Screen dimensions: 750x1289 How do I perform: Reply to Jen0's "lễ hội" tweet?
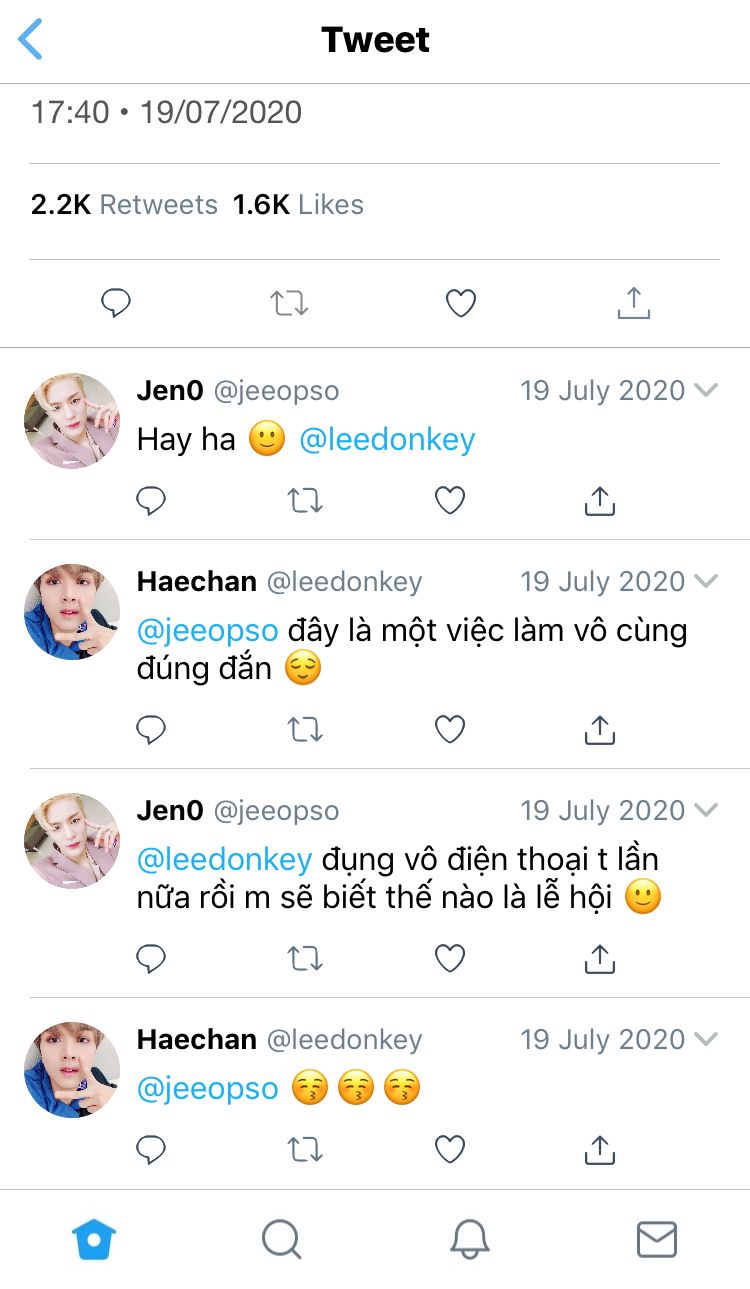point(151,960)
